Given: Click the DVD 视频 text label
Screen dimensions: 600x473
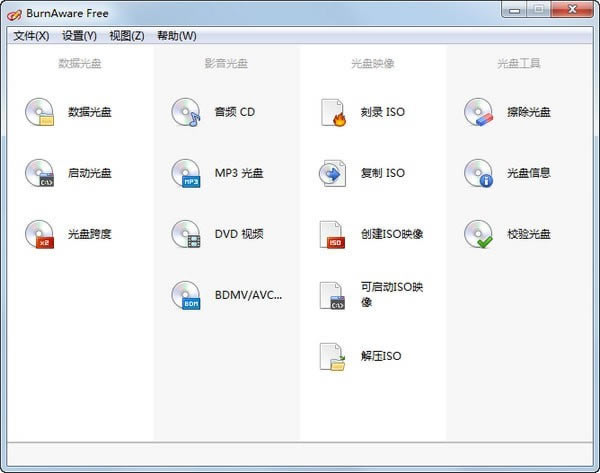Looking at the screenshot, I should point(239,234).
